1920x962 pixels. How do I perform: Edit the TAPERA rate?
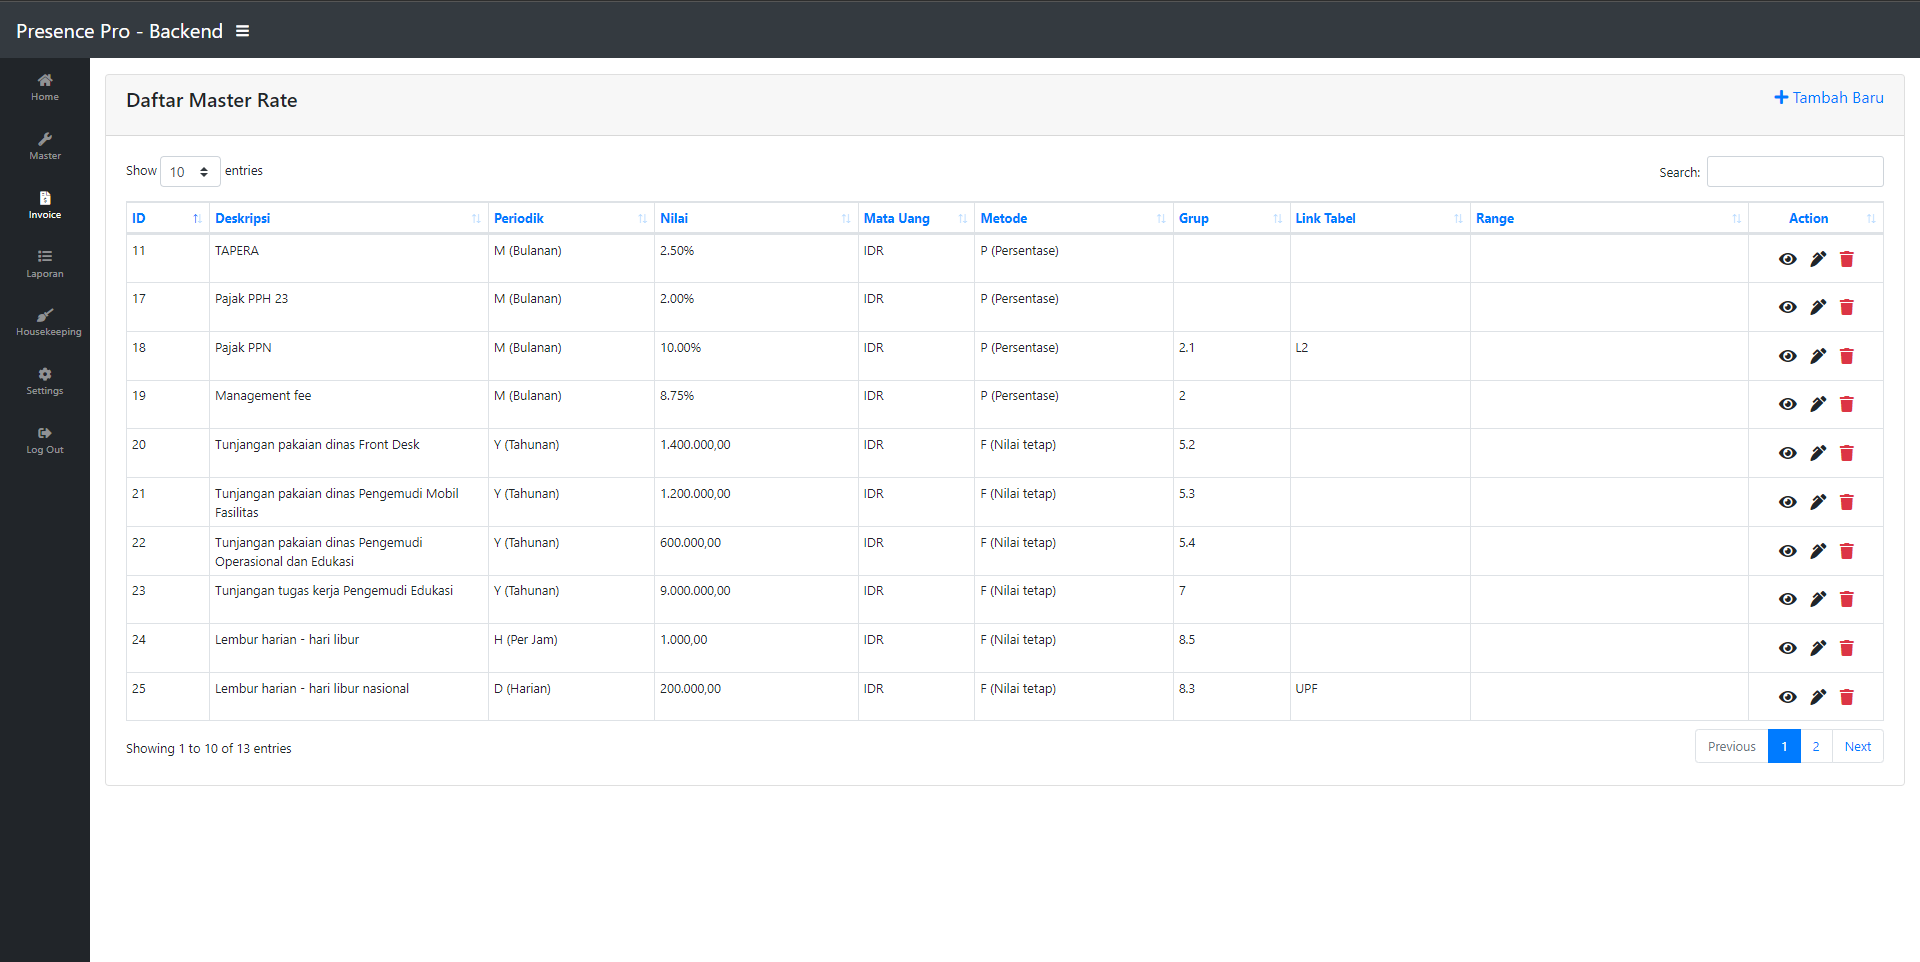tap(1818, 259)
